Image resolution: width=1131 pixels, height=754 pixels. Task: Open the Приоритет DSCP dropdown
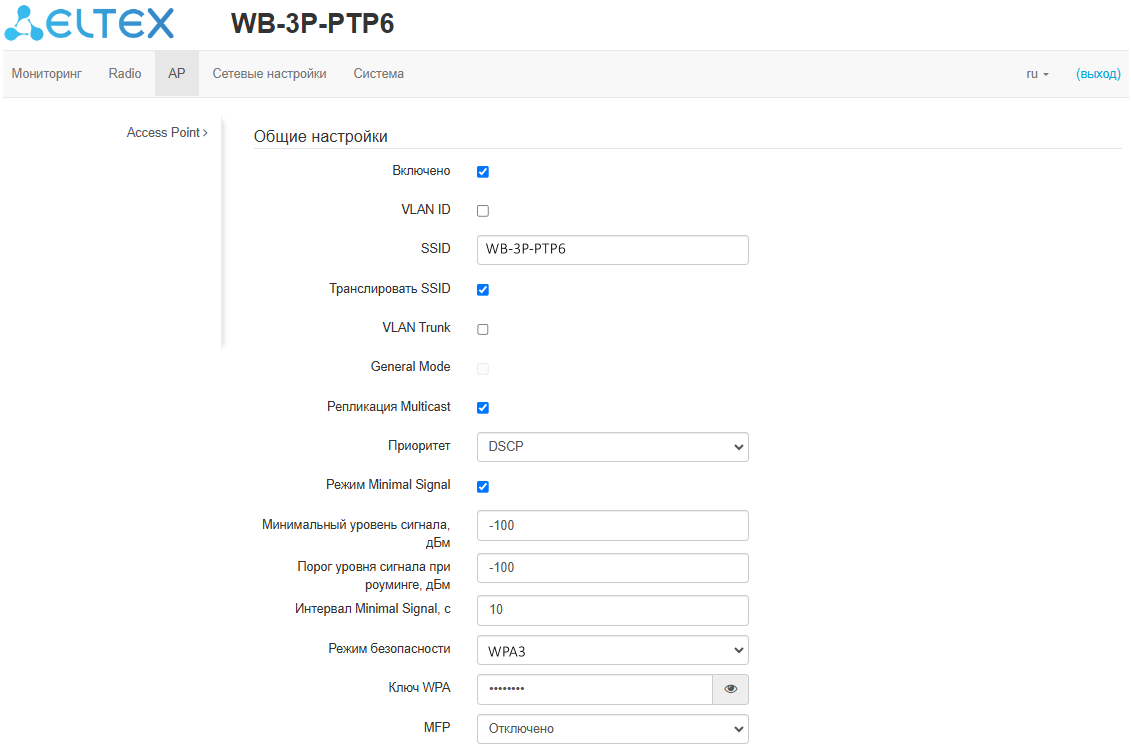pos(612,447)
